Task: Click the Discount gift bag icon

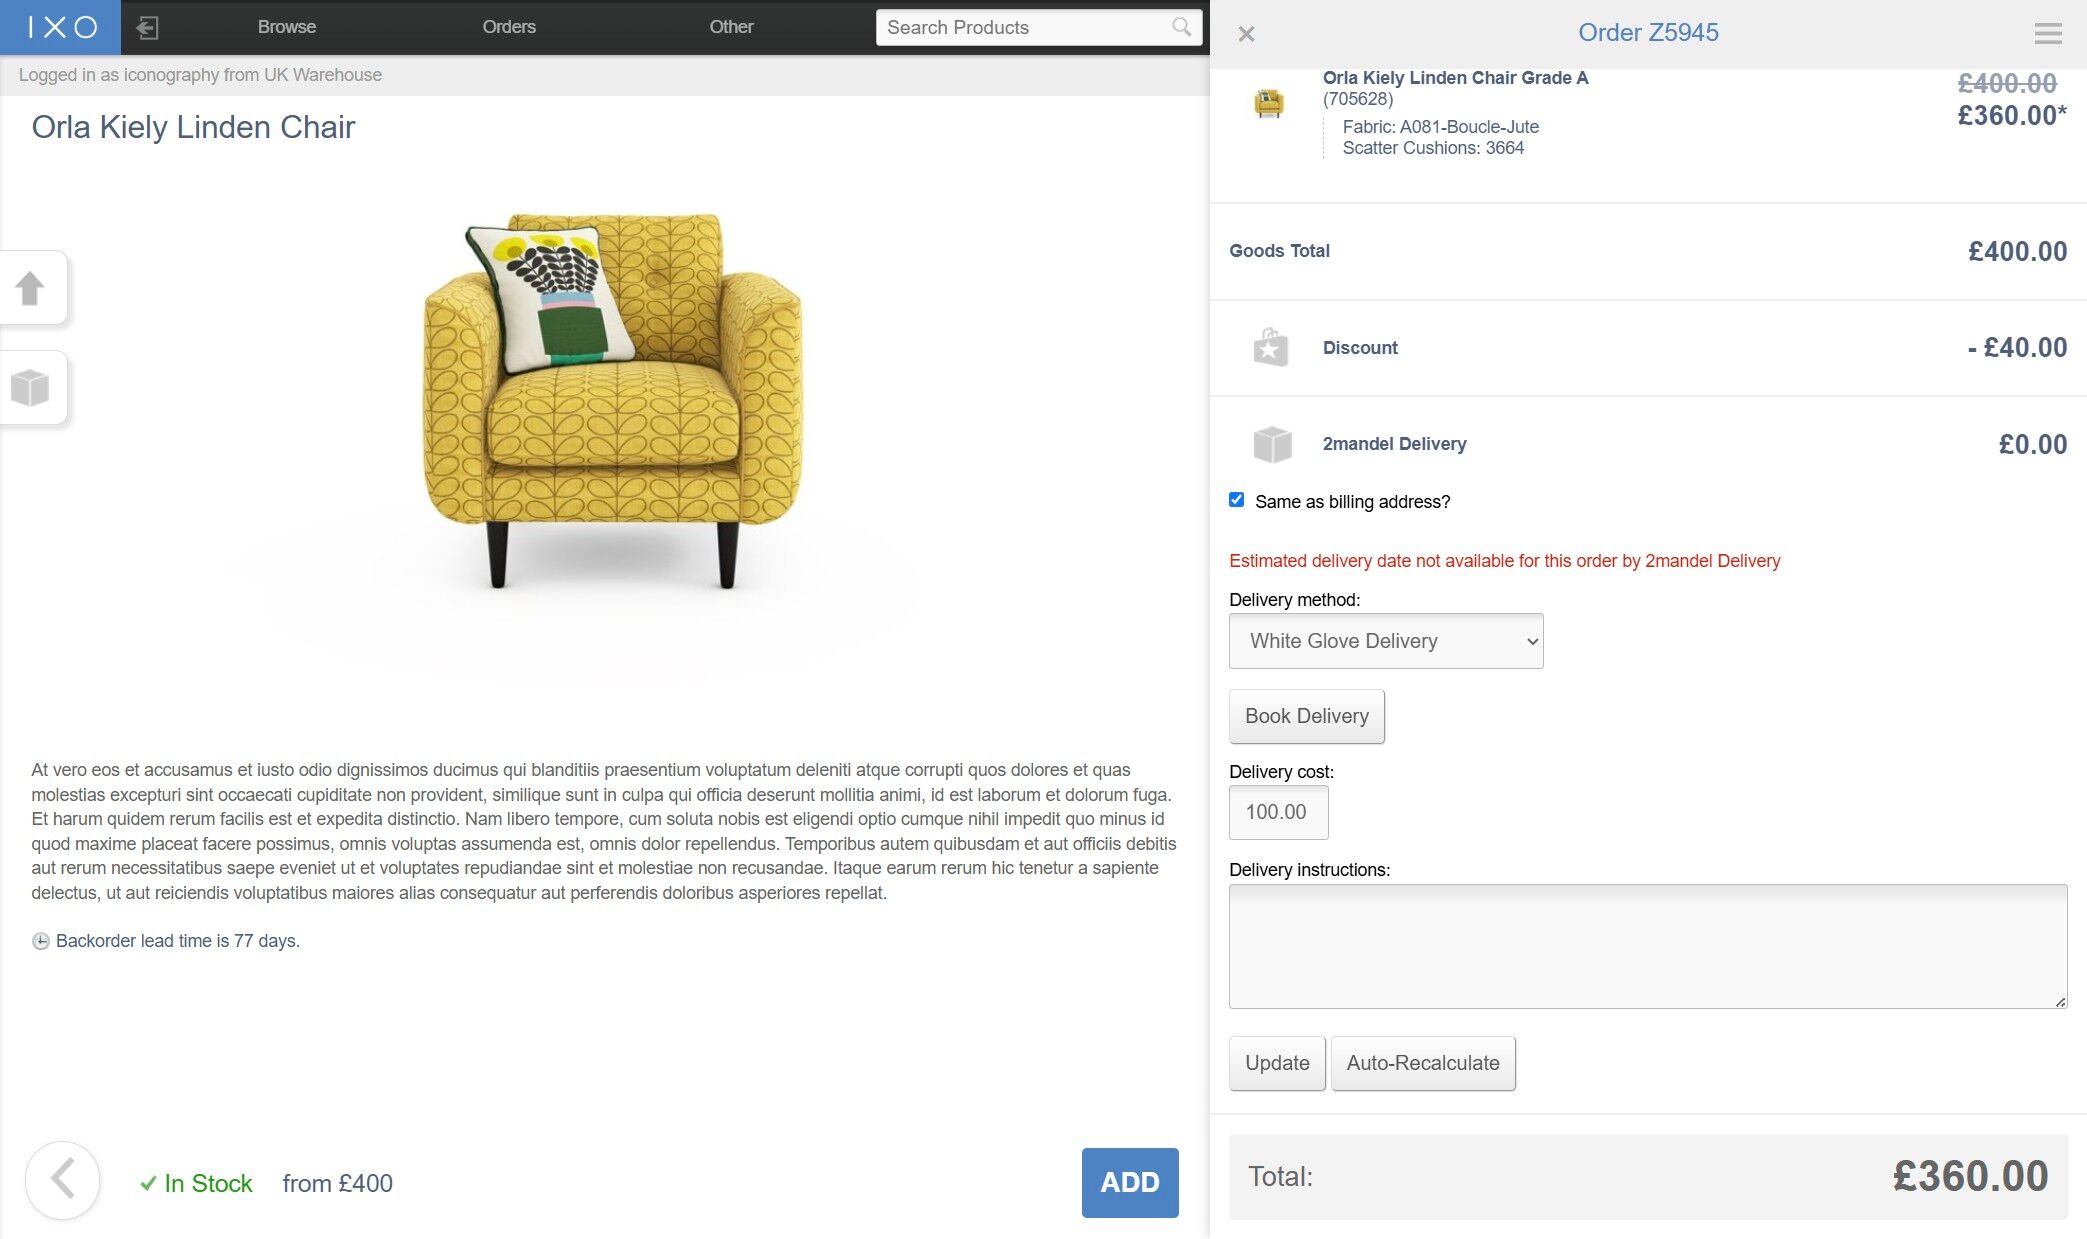Action: coord(1270,348)
